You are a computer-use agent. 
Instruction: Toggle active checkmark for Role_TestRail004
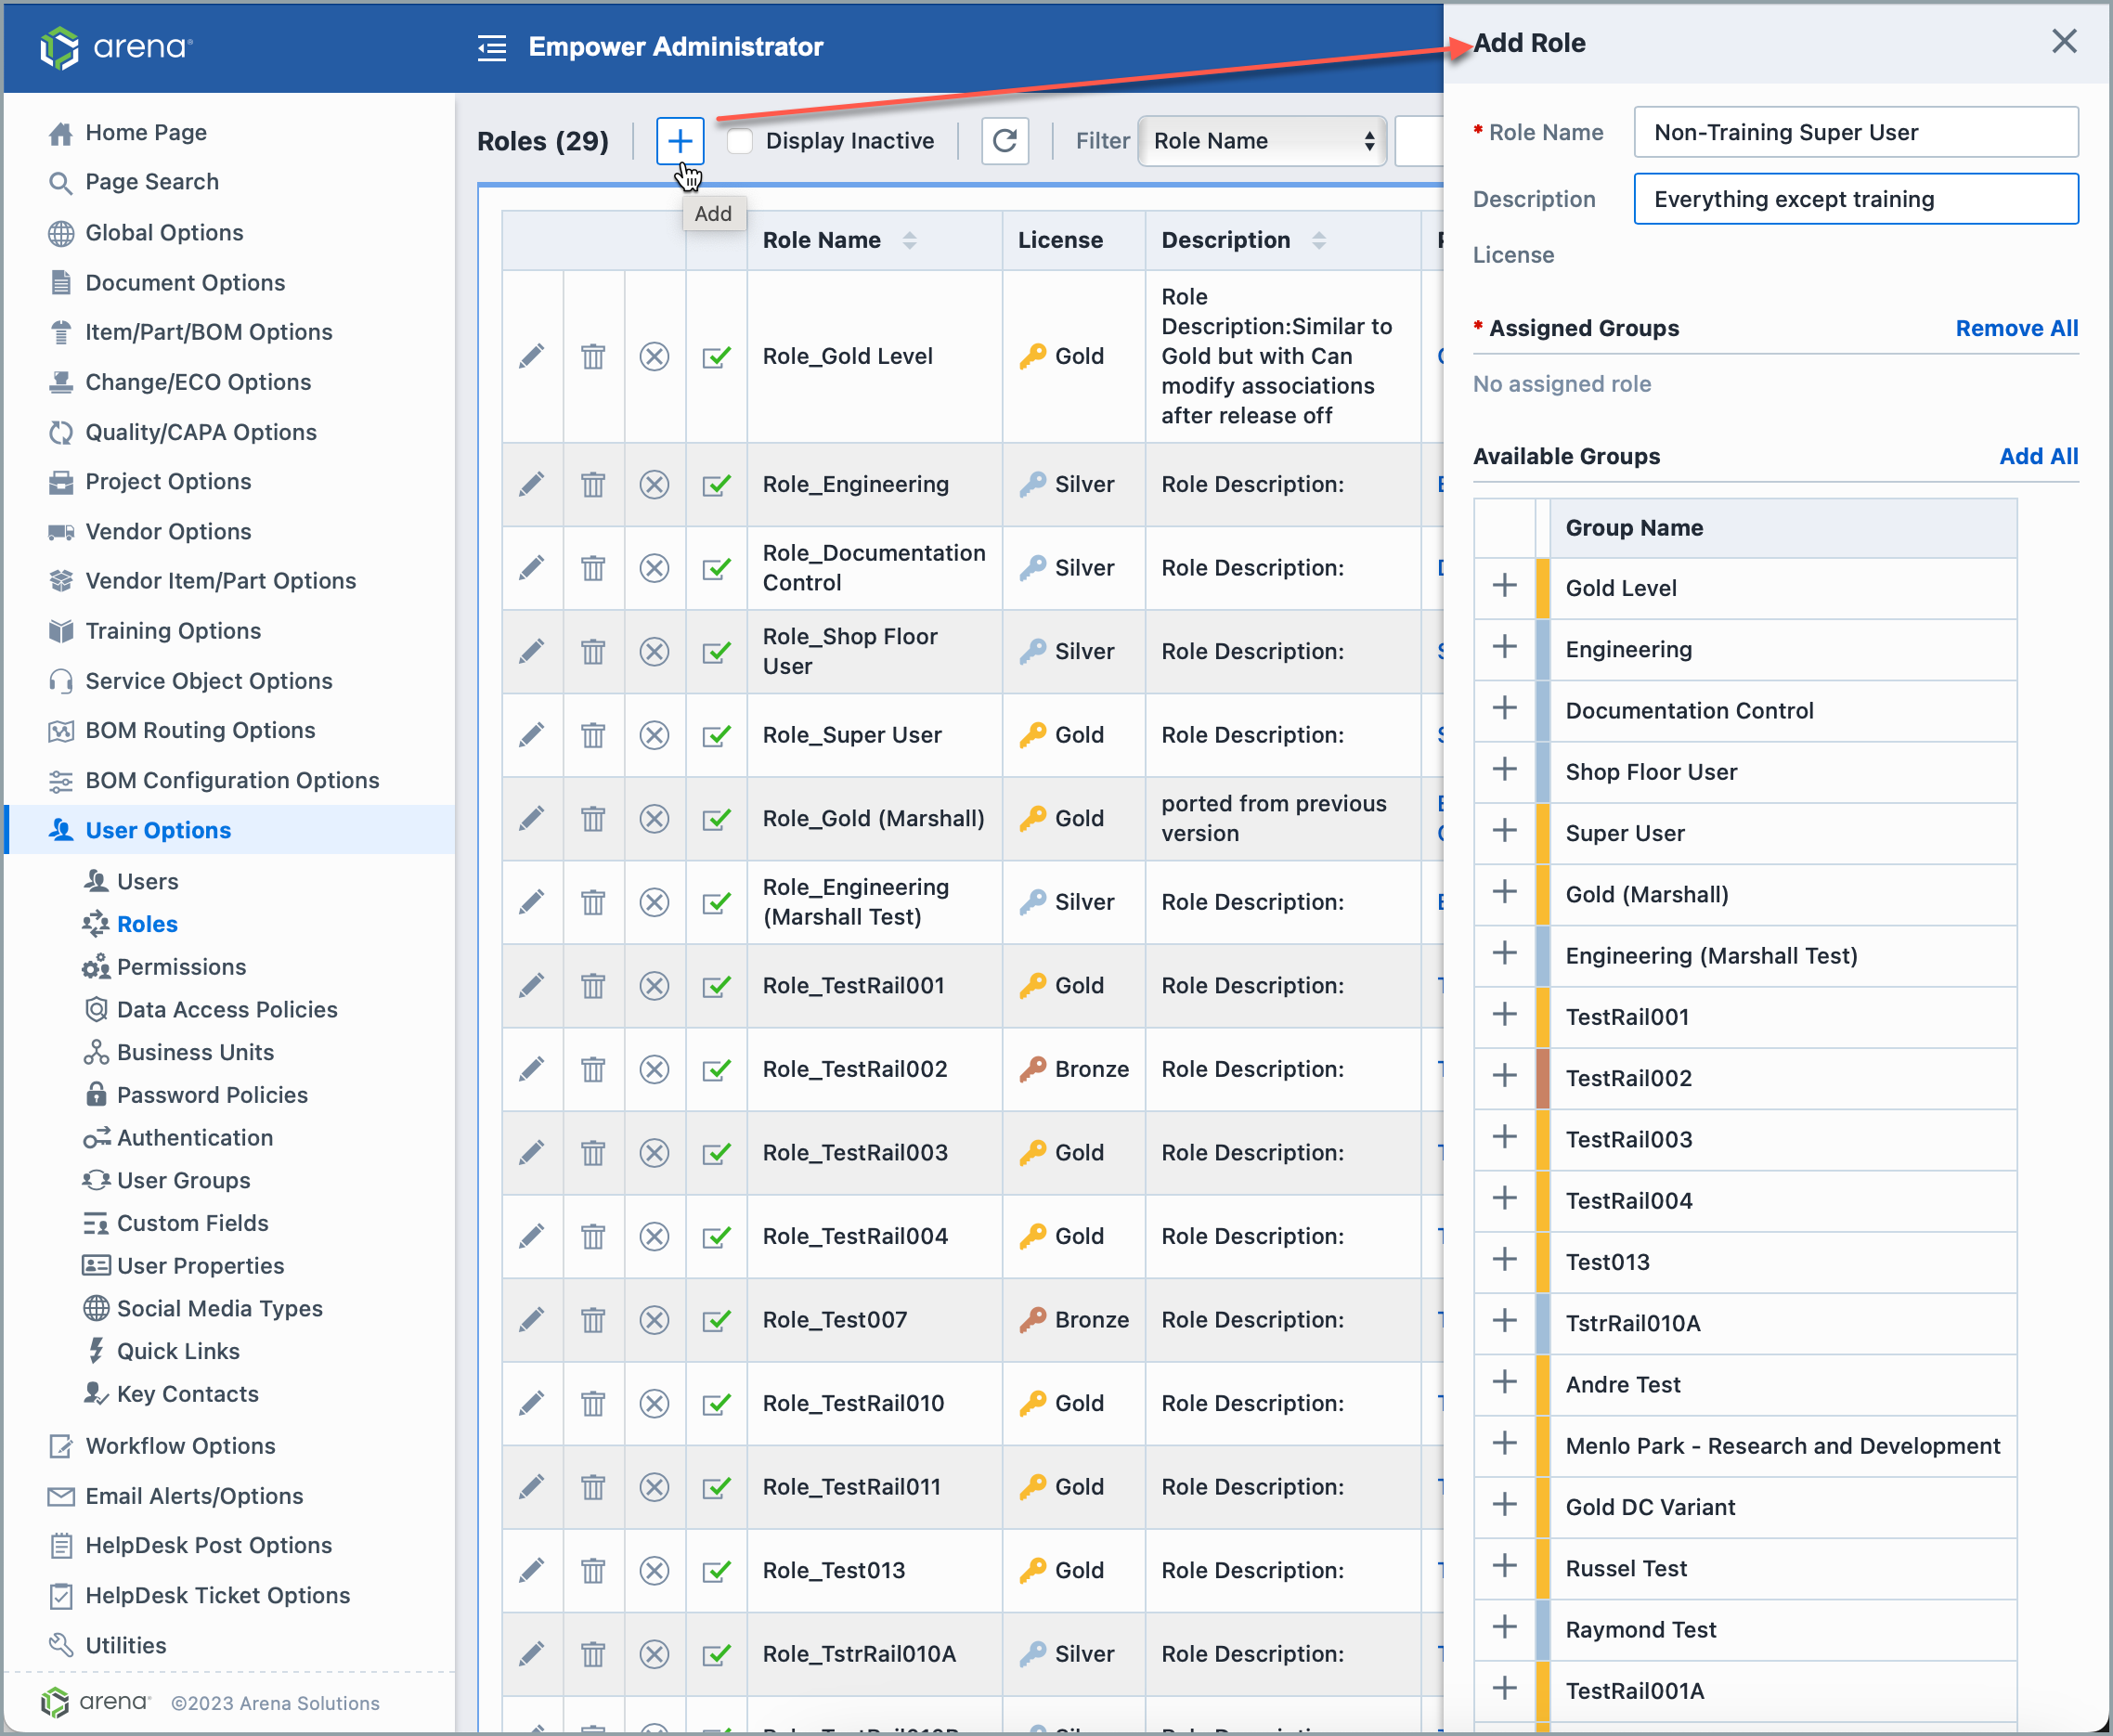point(716,1237)
